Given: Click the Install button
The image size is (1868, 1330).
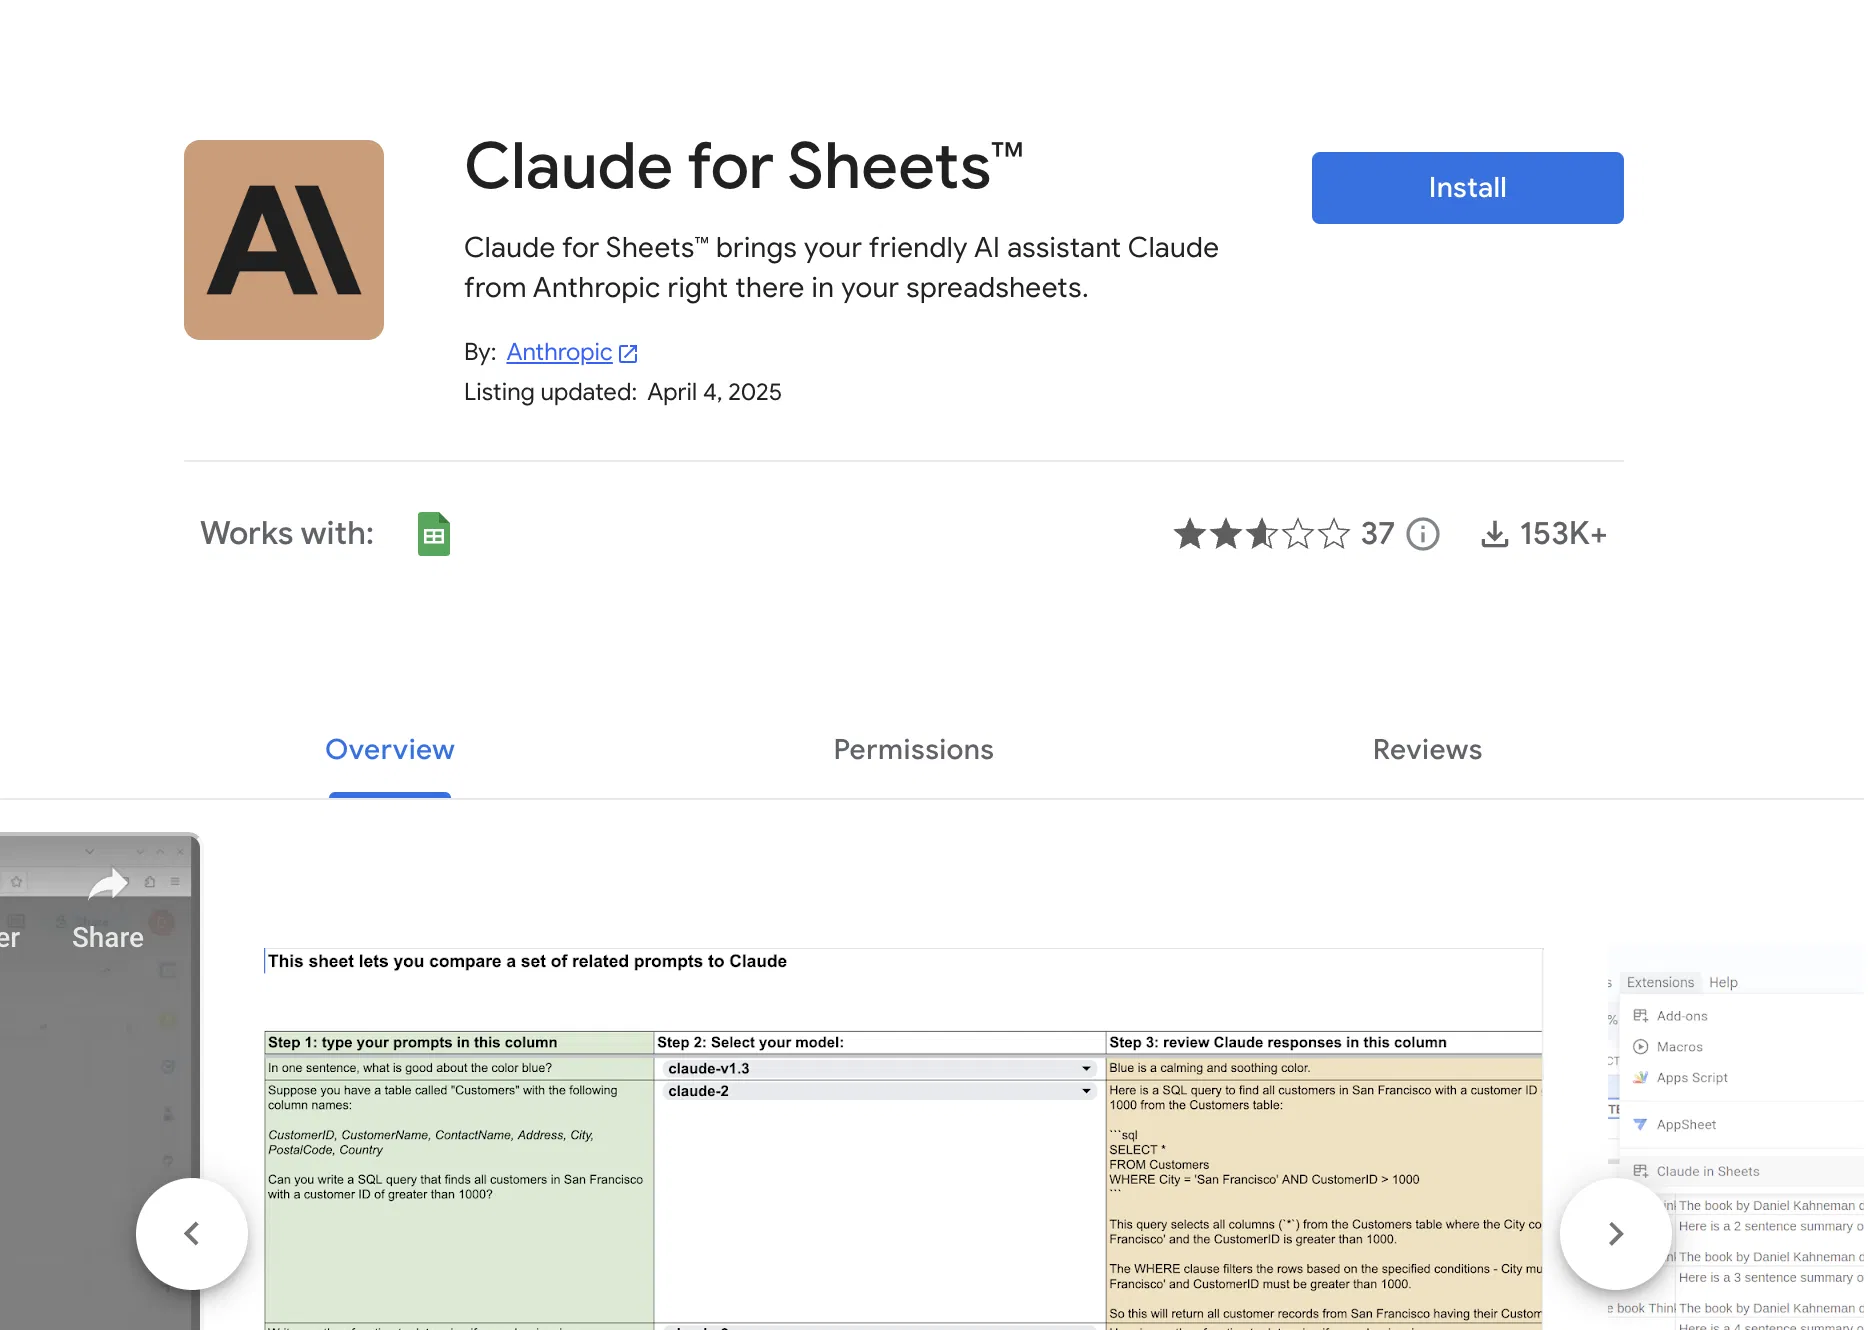Looking at the screenshot, I should (x=1466, y=187).
